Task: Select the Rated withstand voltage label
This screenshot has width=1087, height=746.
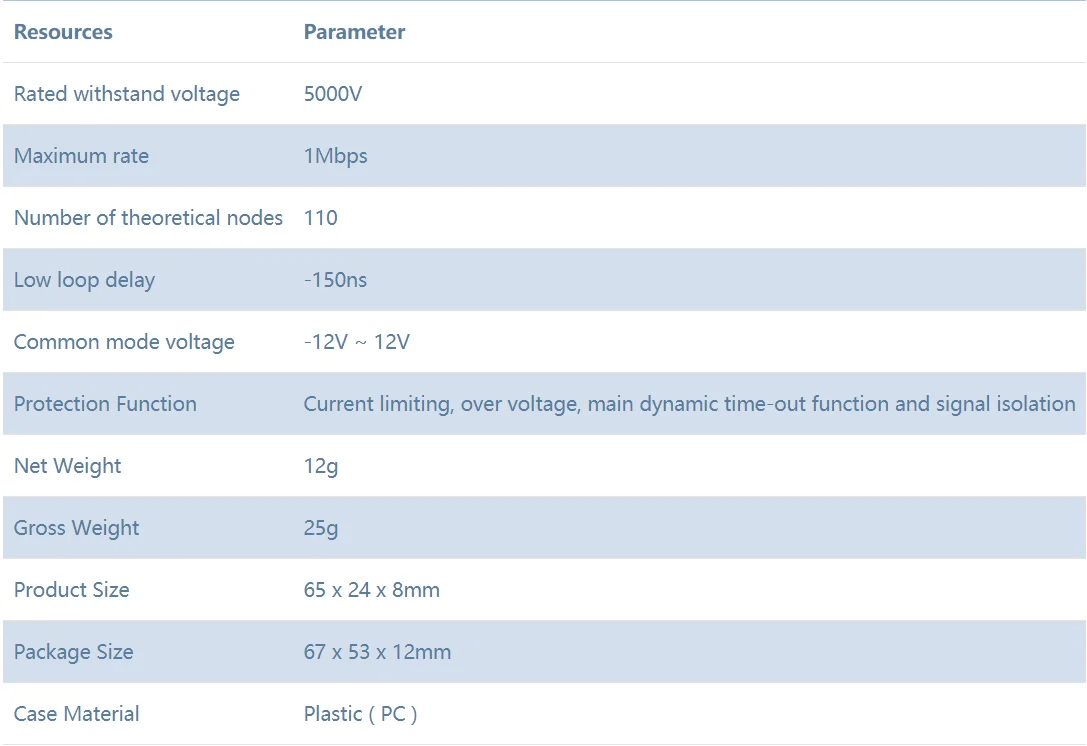Action: [127, 94]
